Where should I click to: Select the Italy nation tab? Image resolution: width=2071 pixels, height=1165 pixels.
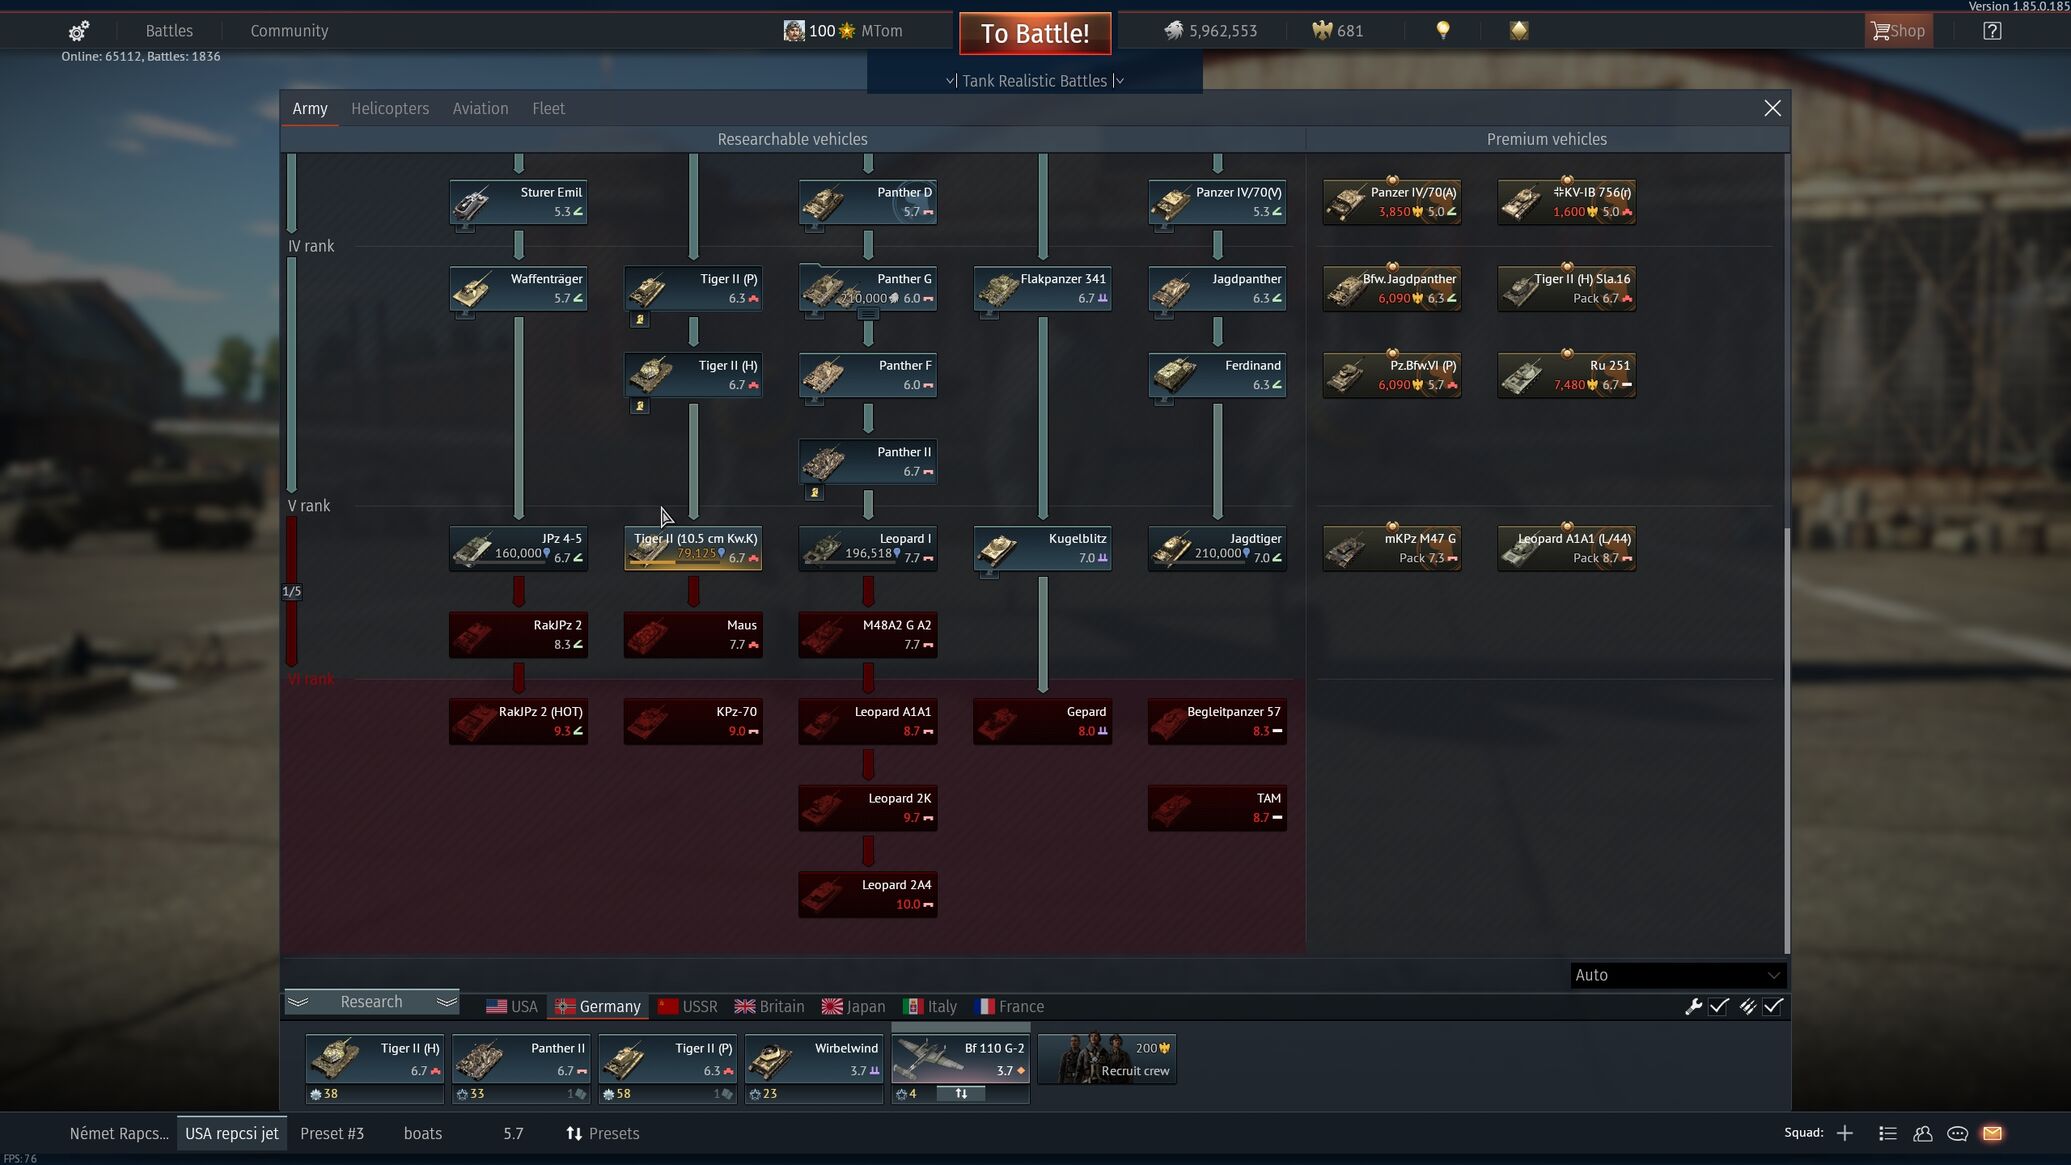pyautogui.click(x=930, y=1007)
